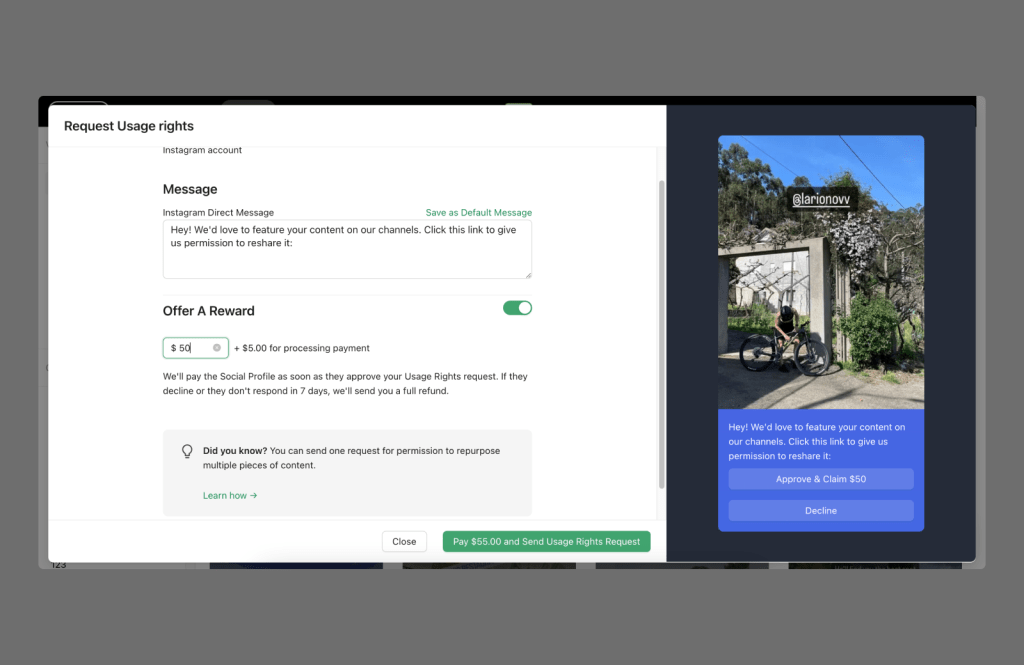Click Pay $55.00 and Send Usage Rights Request
The height and width of the screenshot is (665, 1024).
(x=546, y=541)
